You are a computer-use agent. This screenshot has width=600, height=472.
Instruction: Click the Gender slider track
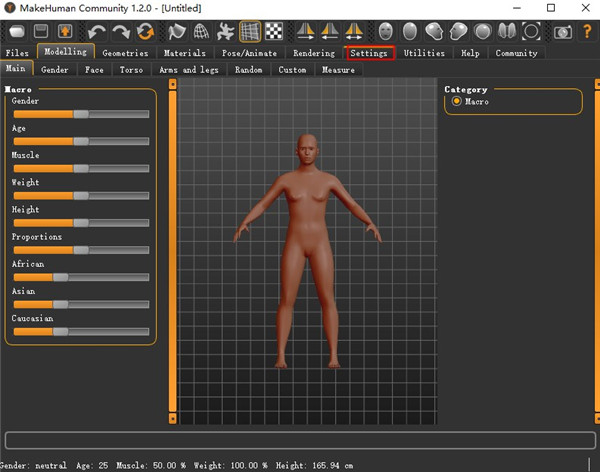click(80, 114)
